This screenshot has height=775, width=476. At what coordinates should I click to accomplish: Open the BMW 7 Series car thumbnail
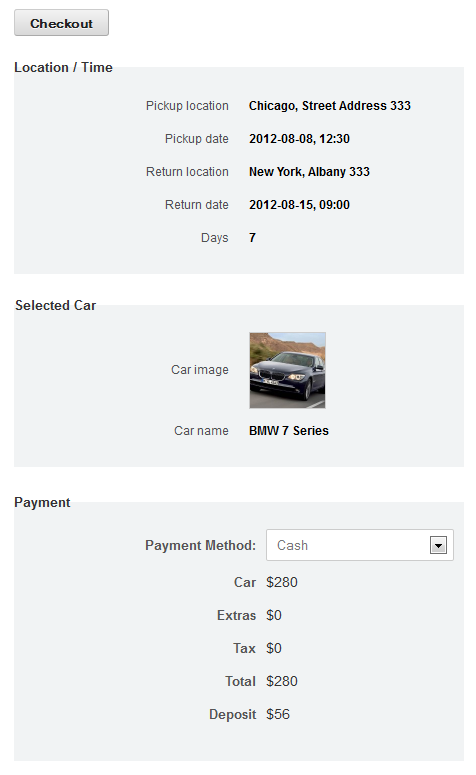click(x=287, y=370)
